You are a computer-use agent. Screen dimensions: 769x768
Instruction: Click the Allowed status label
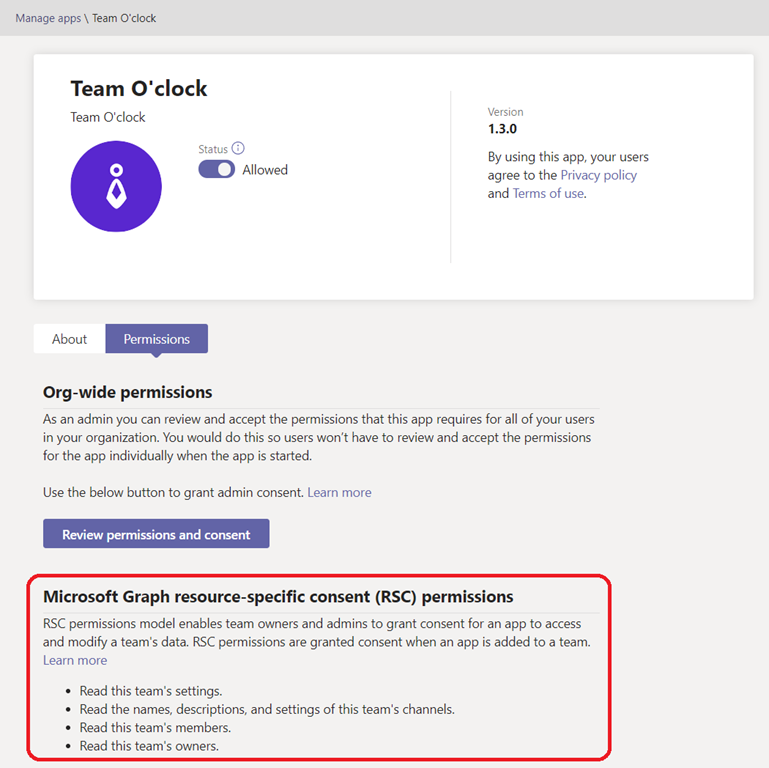click(265, 170)
